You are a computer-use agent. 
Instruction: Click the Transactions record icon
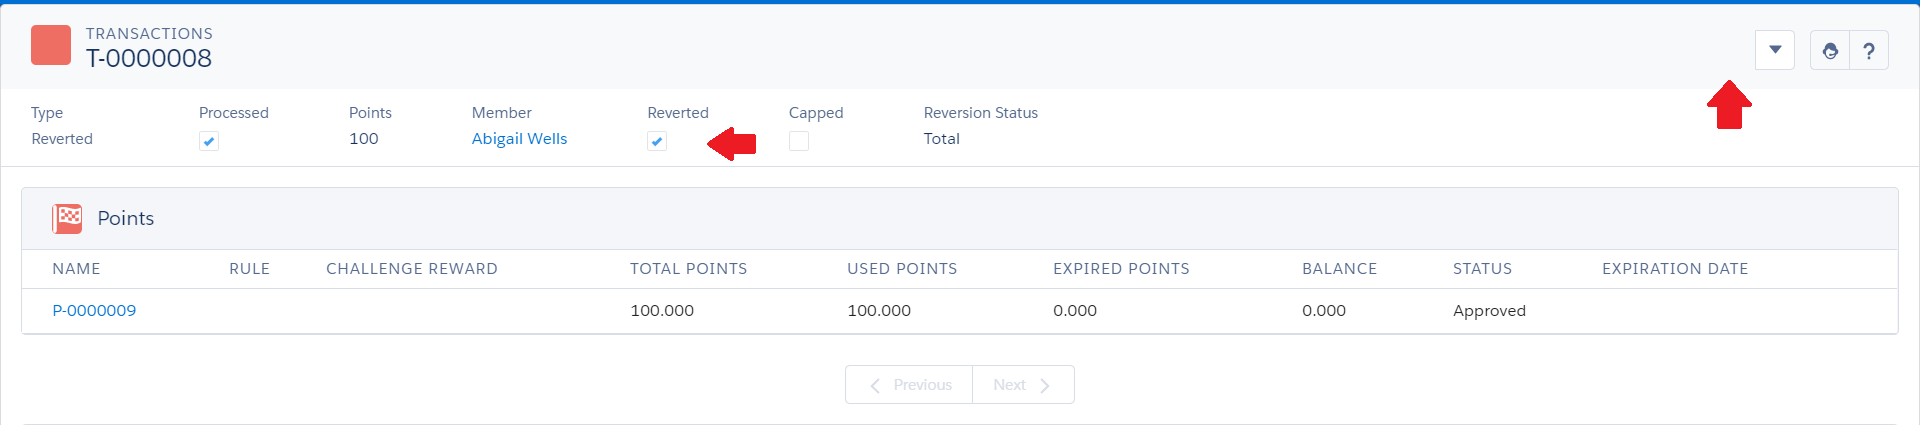pyautogui.click(x=51, y=45)
